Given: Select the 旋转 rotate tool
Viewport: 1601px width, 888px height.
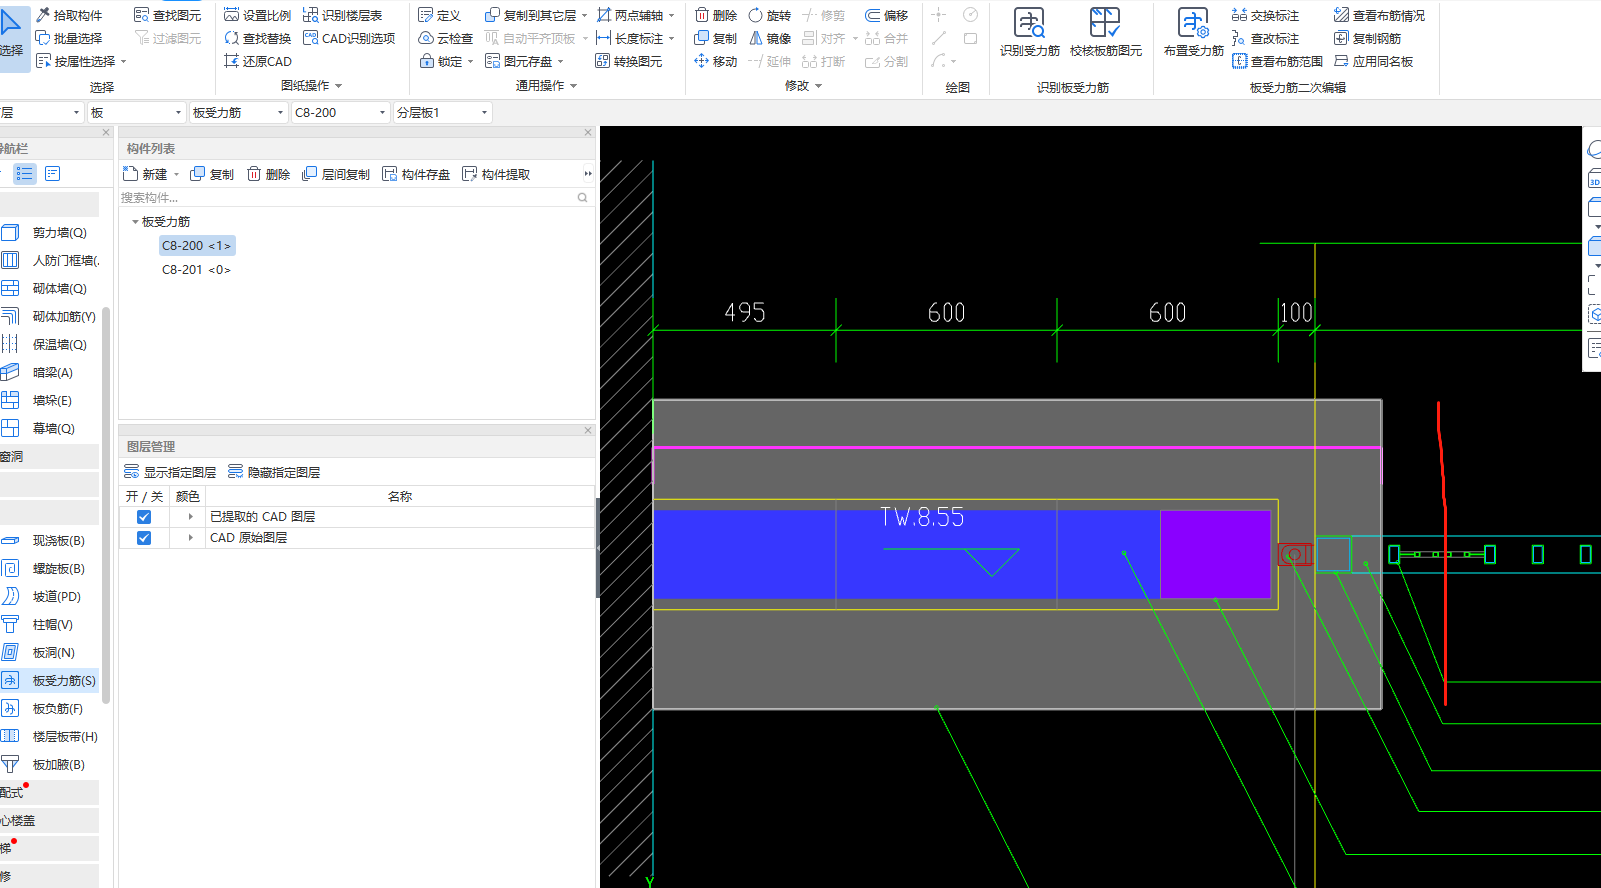Looking at the screenshot, I should coord(770,15).
